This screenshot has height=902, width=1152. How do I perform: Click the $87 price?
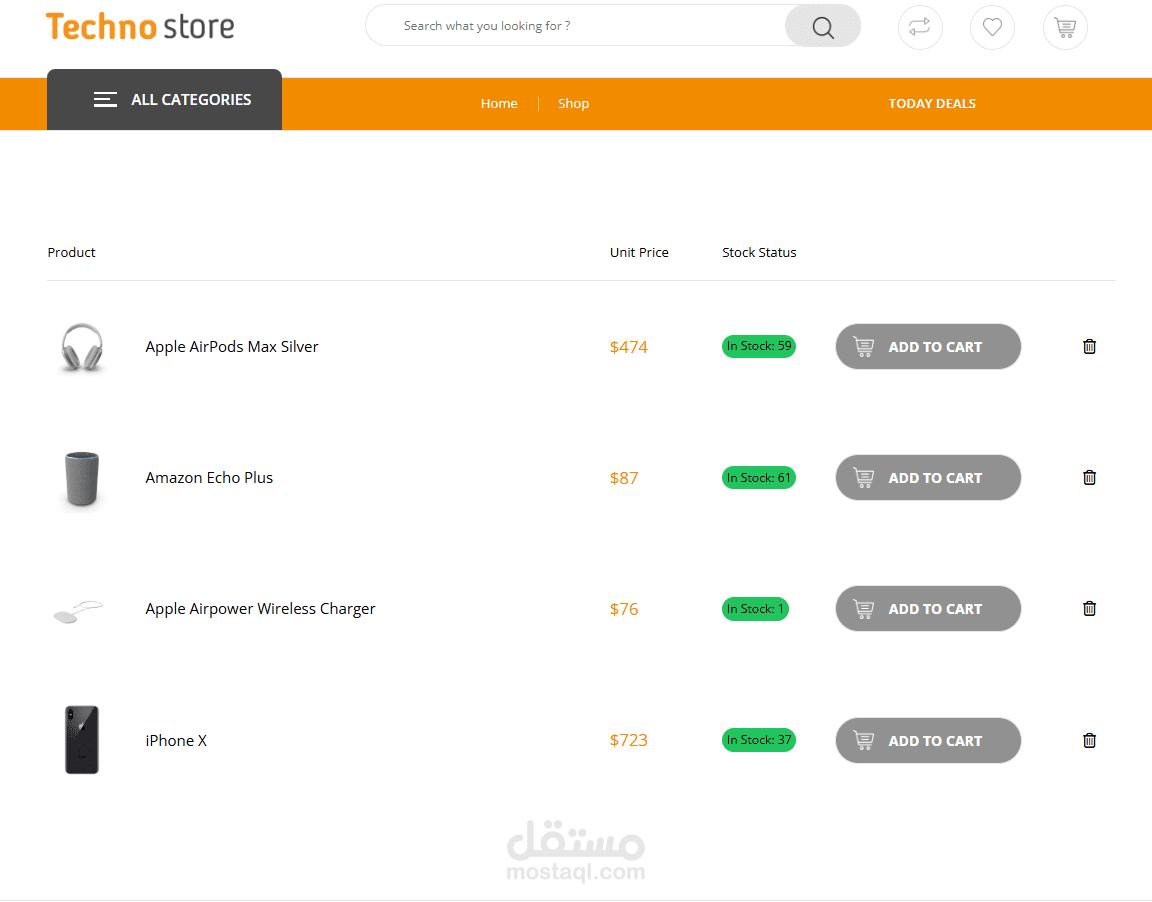pyautogui.click(x=624, y=478)
